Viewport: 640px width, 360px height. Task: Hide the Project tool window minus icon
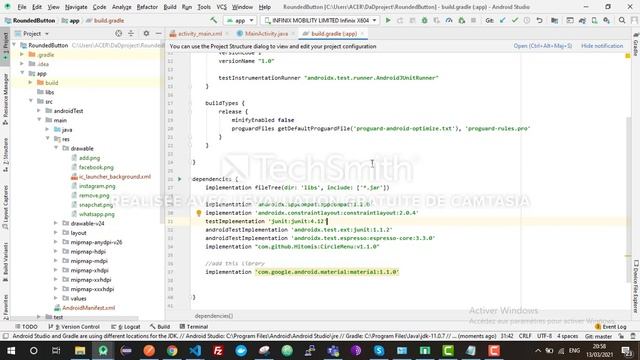[x=158, y=33]
